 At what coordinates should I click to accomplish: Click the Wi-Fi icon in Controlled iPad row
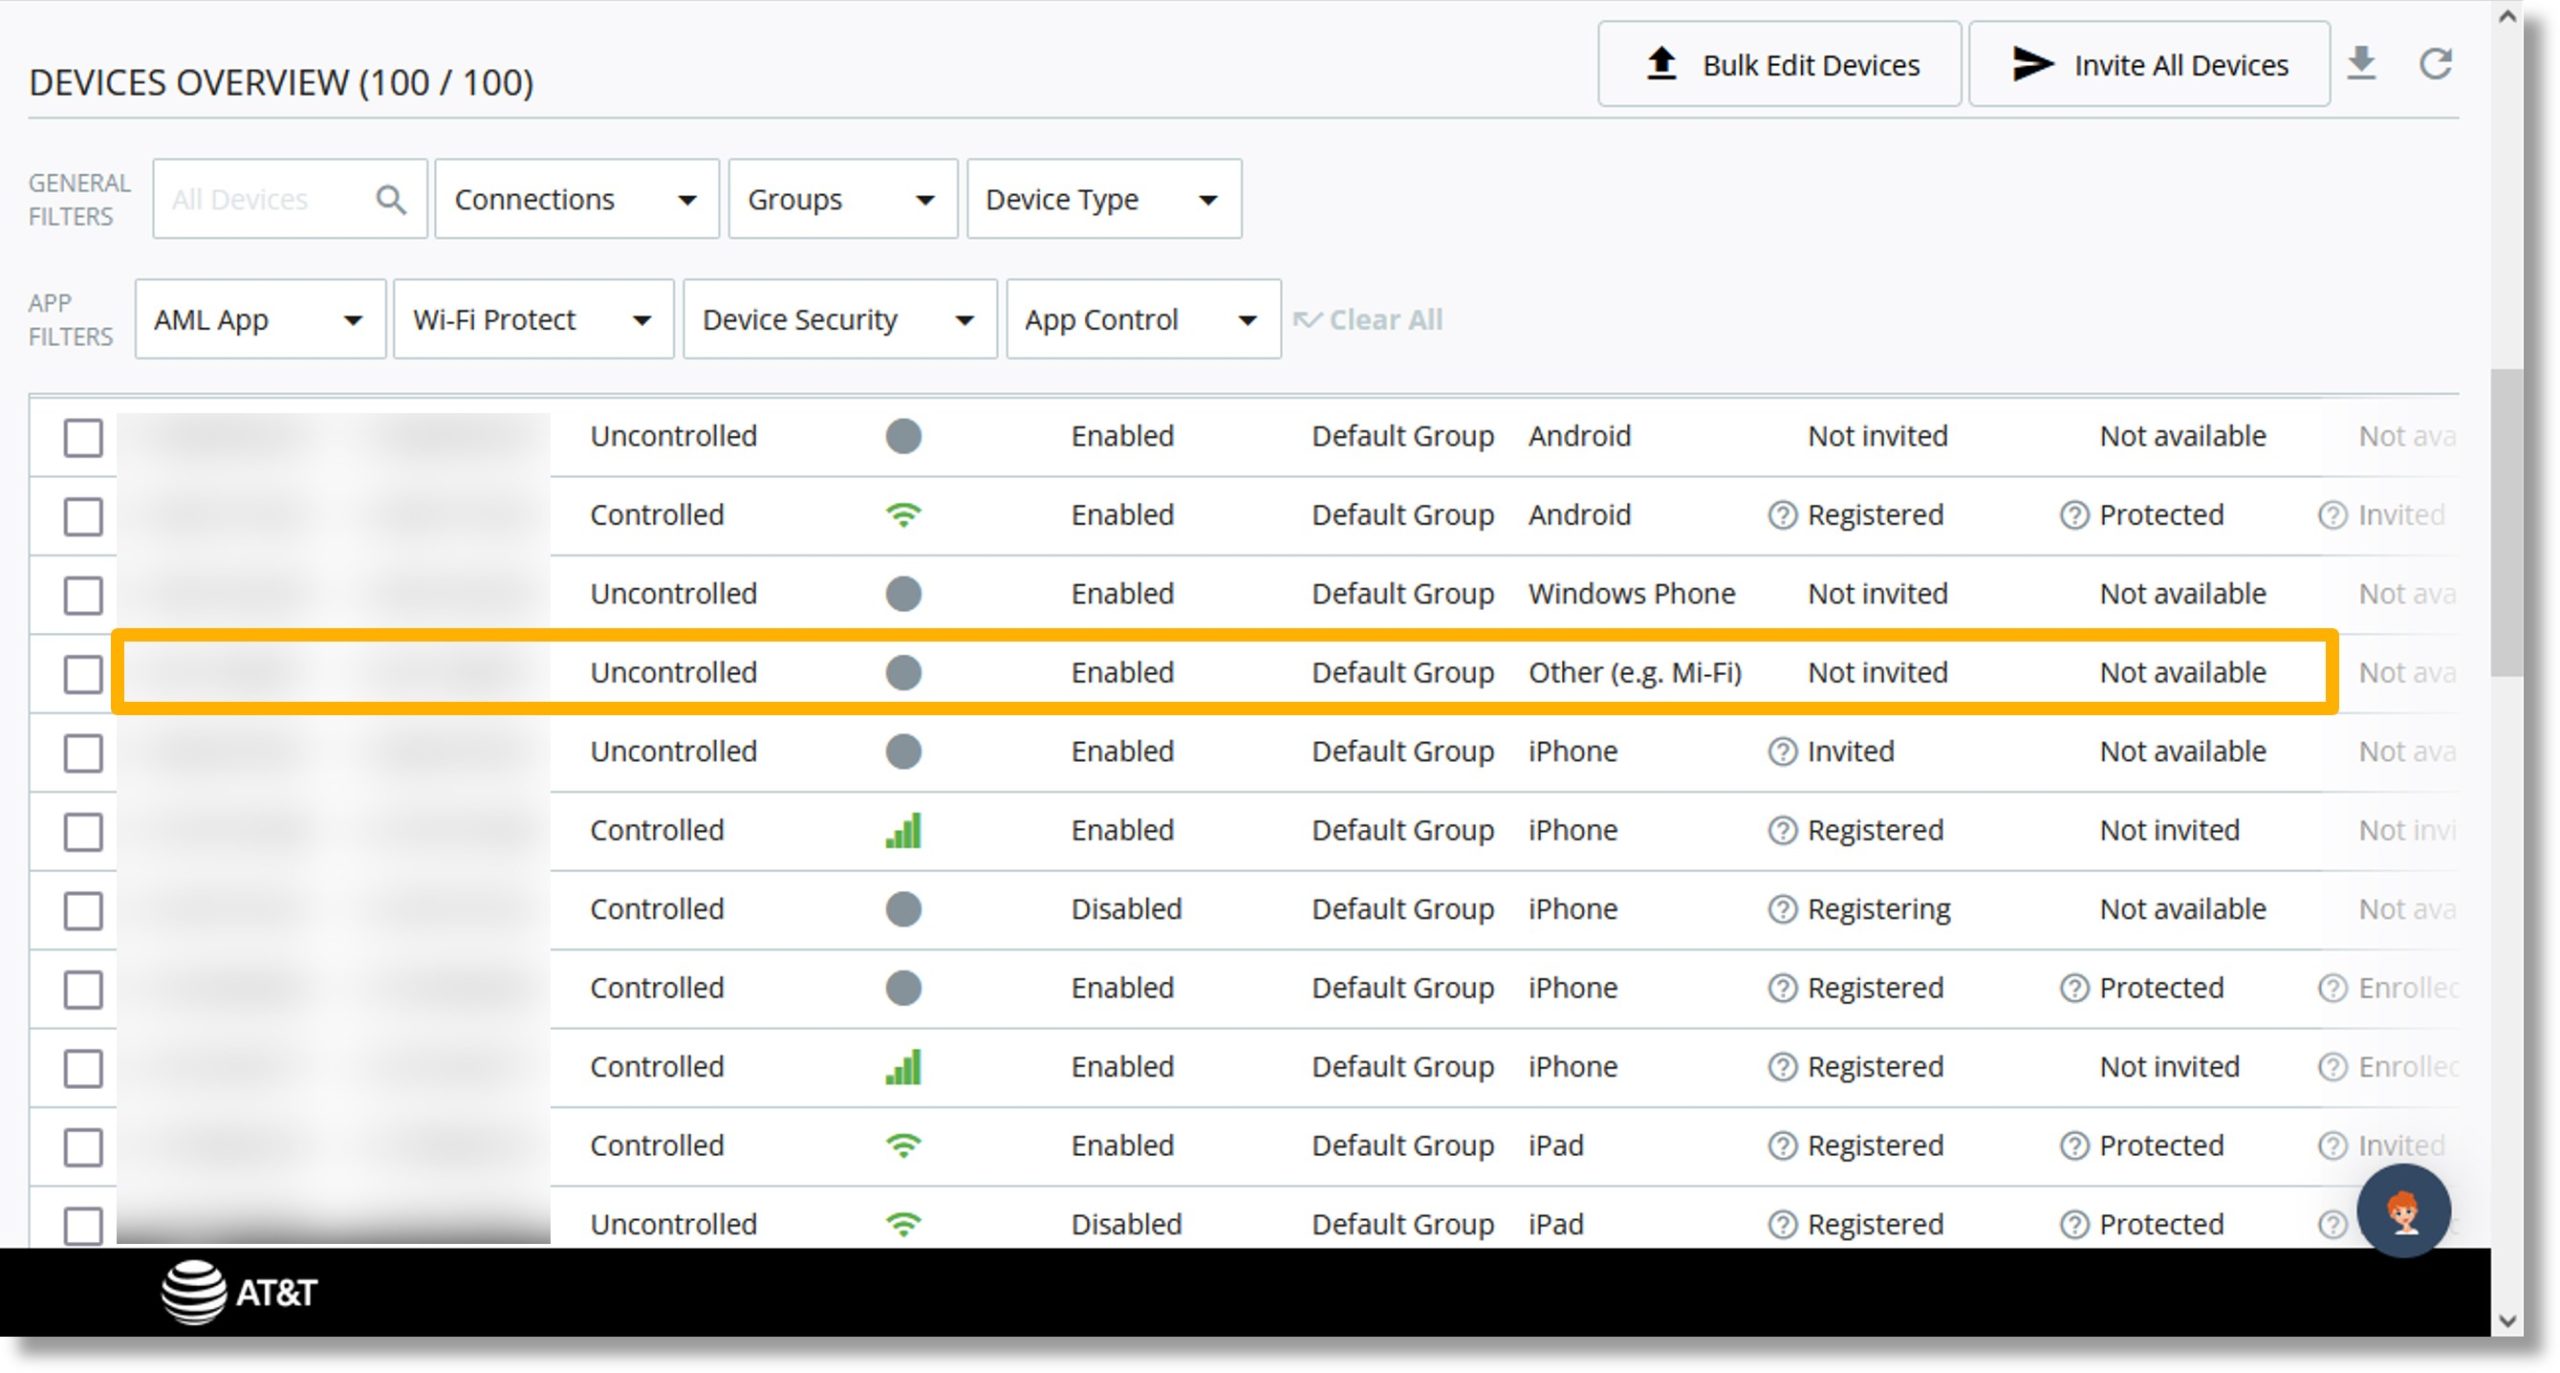[x=903, y=1145]
